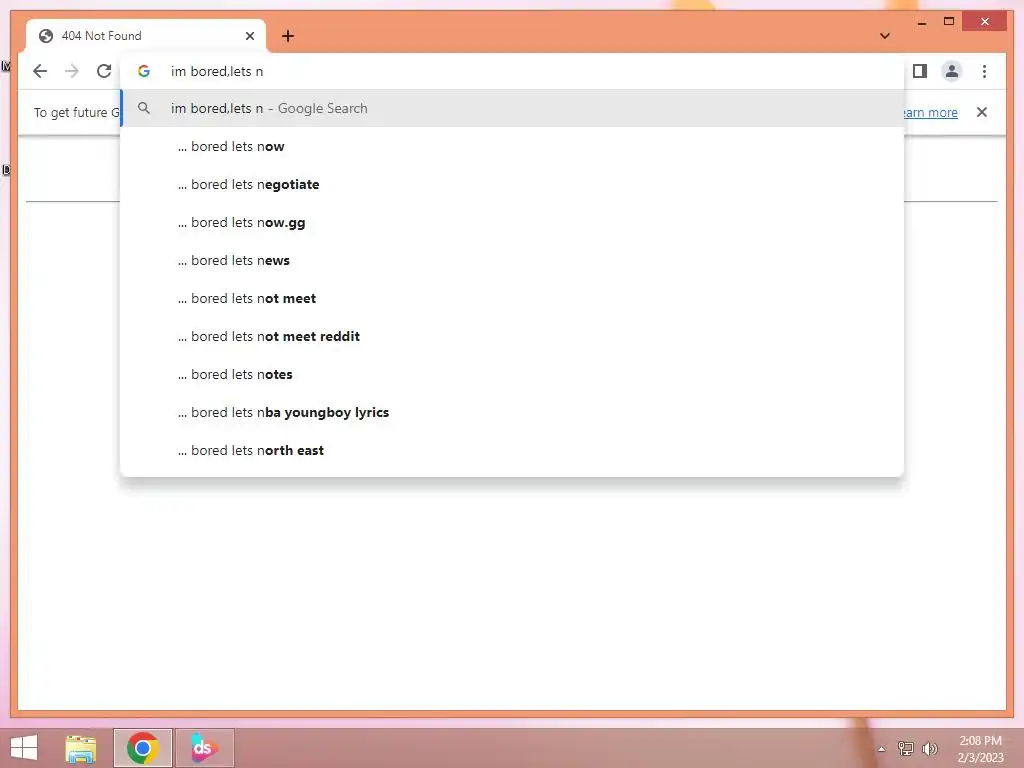Click the 'ds' app taskbar icon

204,748
